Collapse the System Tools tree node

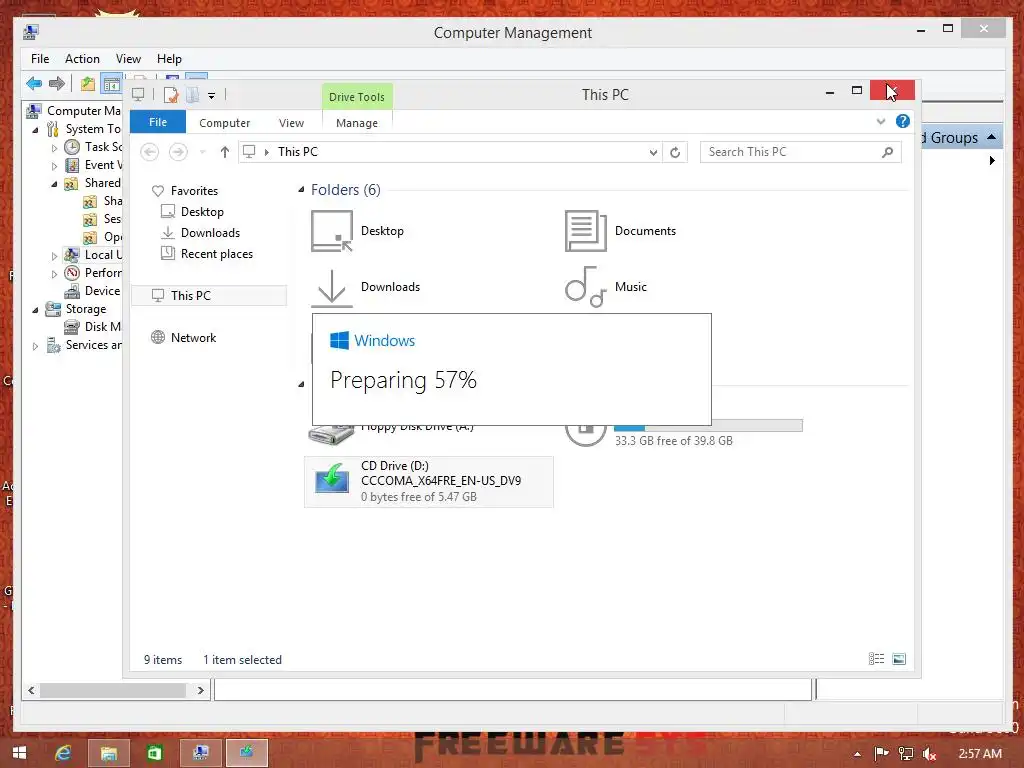pos(35,130)
